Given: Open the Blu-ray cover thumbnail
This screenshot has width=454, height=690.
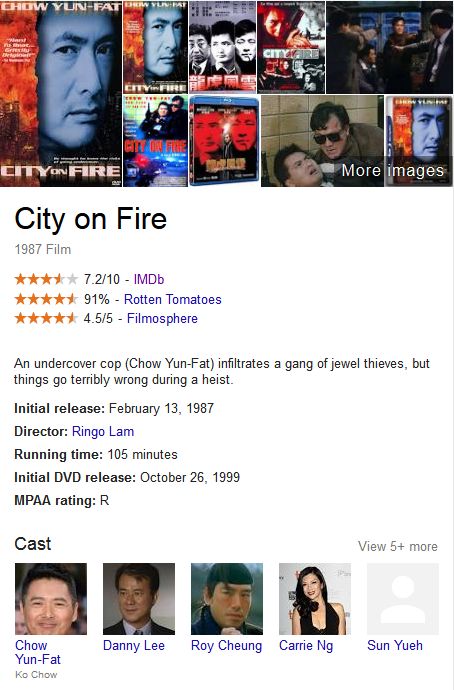Looking at the screenshot, I should [224, 141].
